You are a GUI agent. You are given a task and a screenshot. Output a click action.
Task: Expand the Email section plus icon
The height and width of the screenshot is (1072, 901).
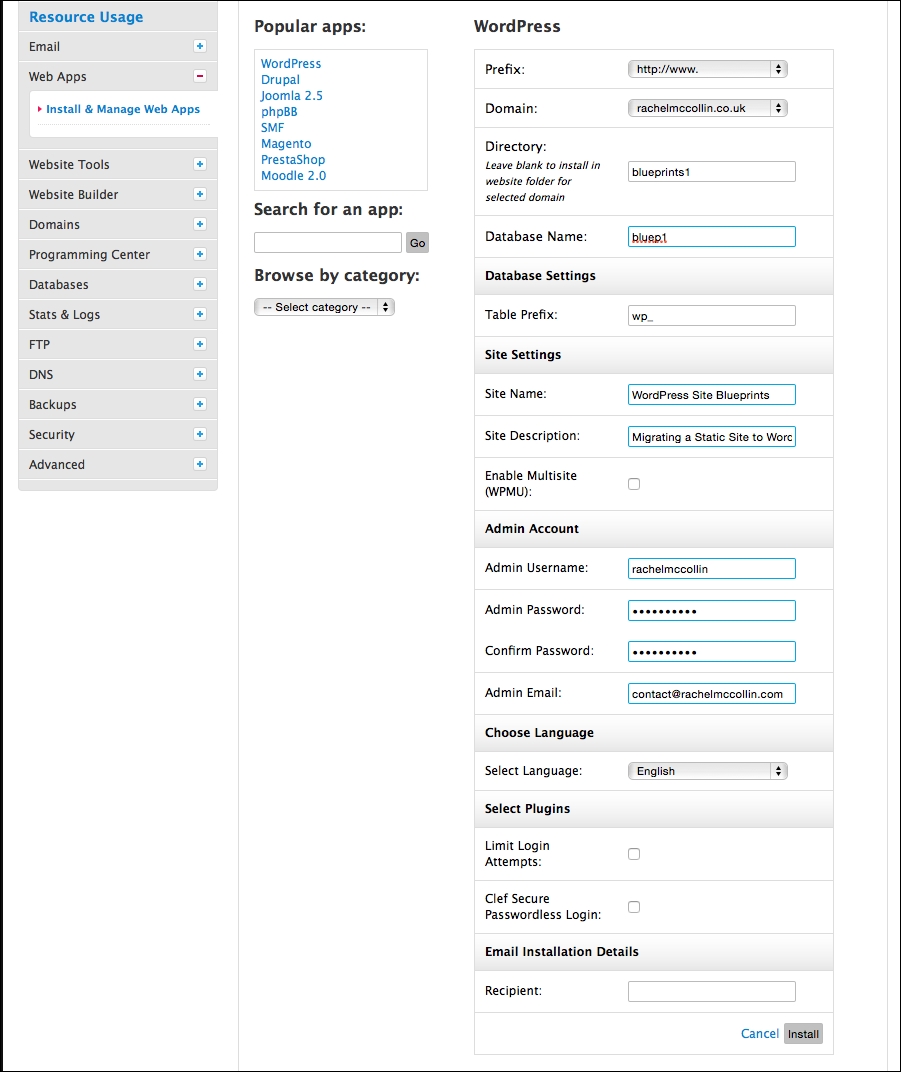tap(200, 46)
